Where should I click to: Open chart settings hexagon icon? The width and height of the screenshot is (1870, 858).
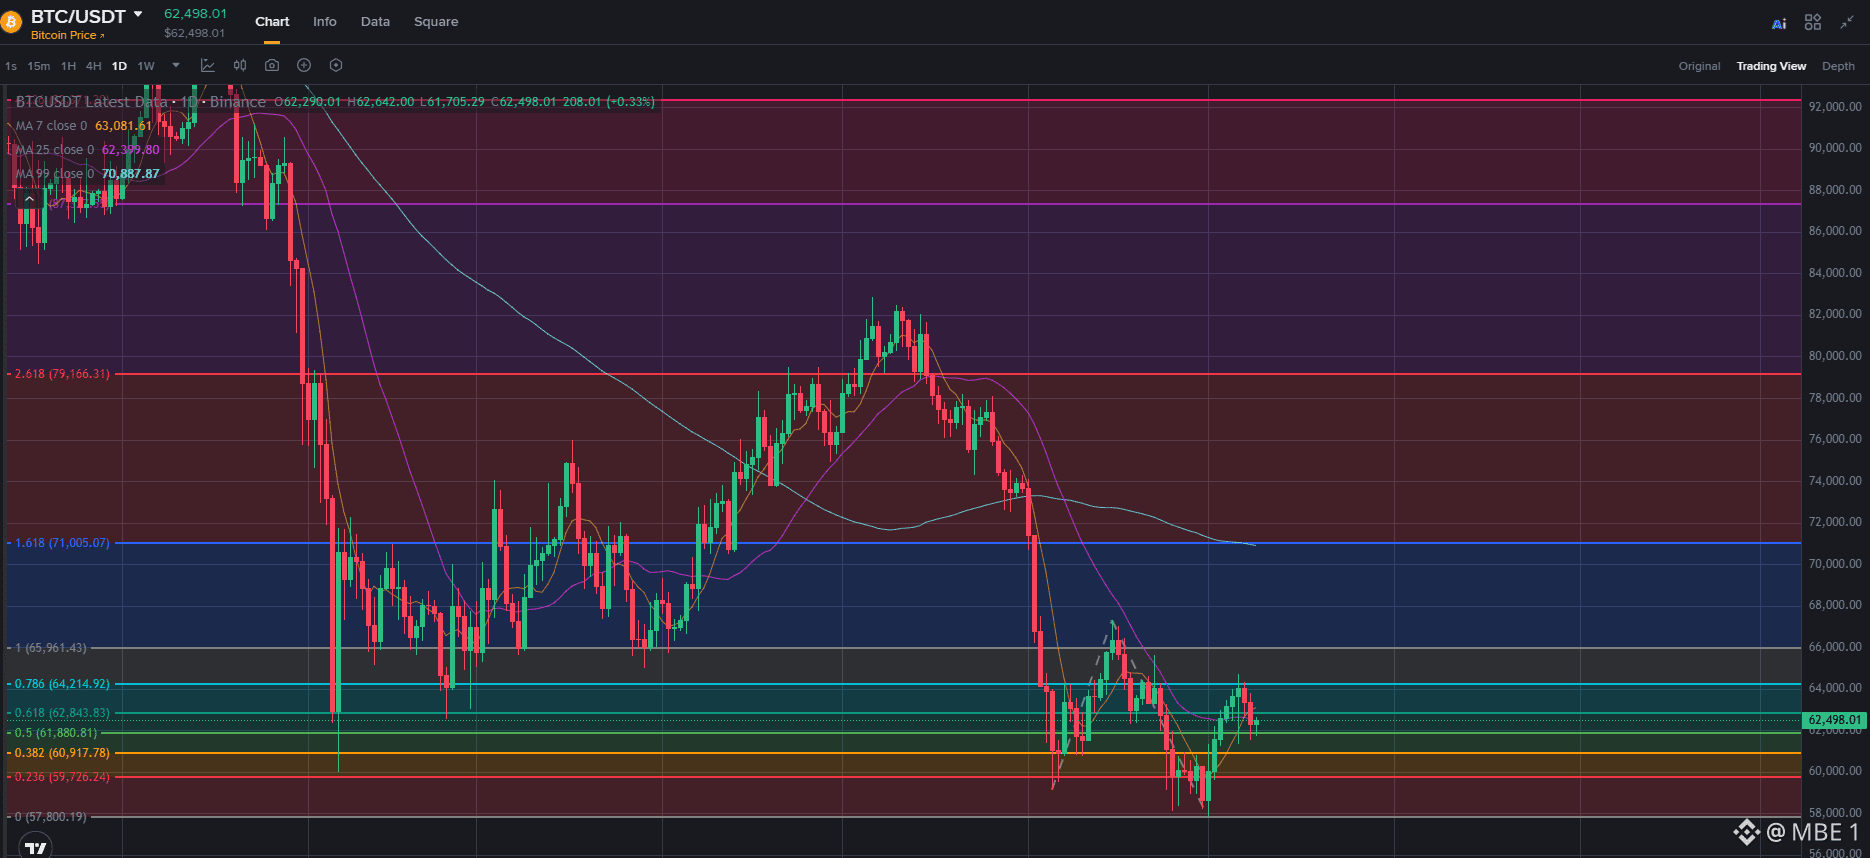pos(336,65)
